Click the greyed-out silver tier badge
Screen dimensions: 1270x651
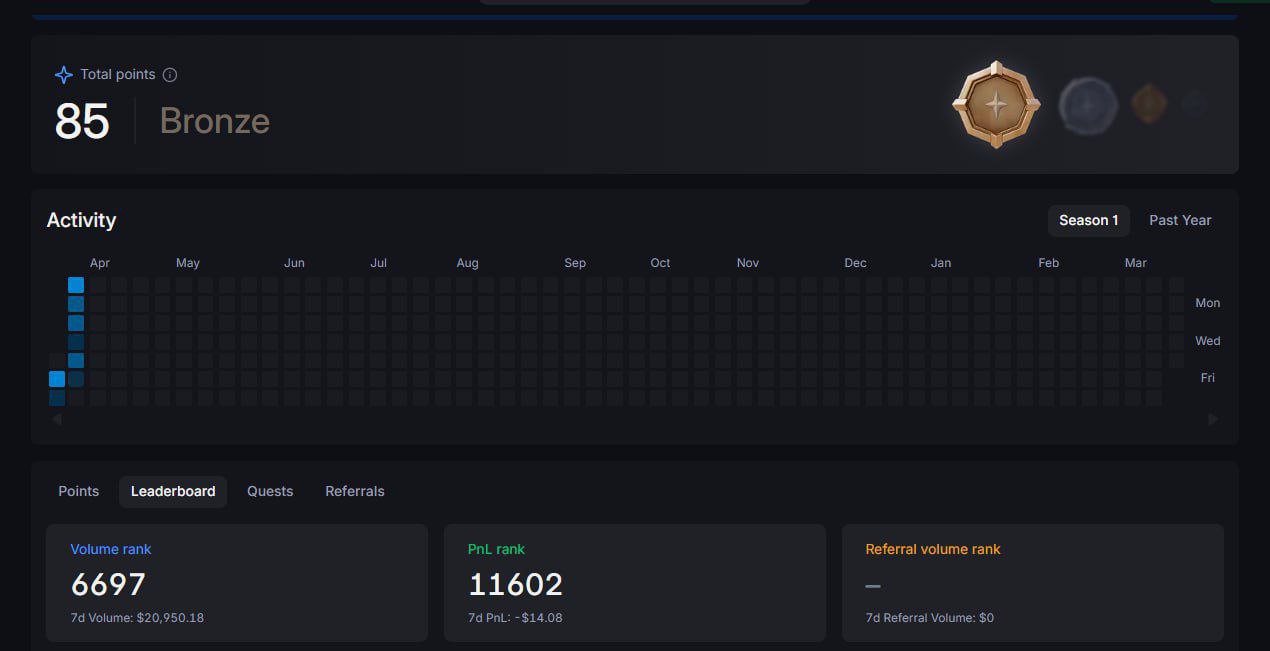[x=1088, y=105]
